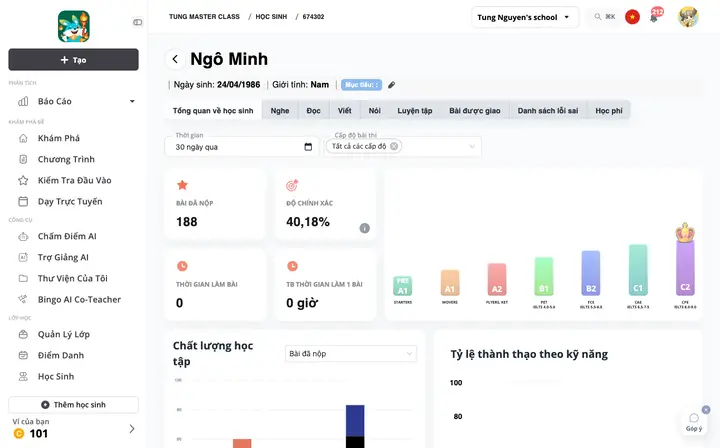Image resolution: width=720 pixels, height=448 pixels.
Task: Click the wallet coin icon
Action: (19, 433)
